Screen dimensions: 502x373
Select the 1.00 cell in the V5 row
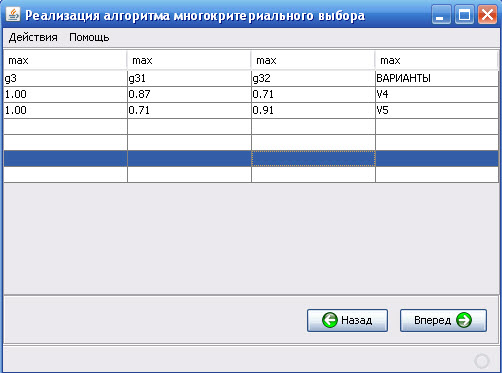(66, 111)
